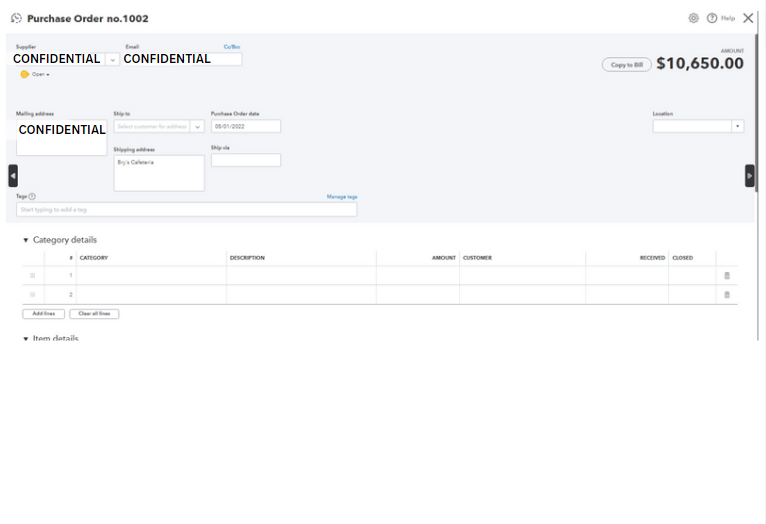Open the Open status dropdown

point(41,74)
